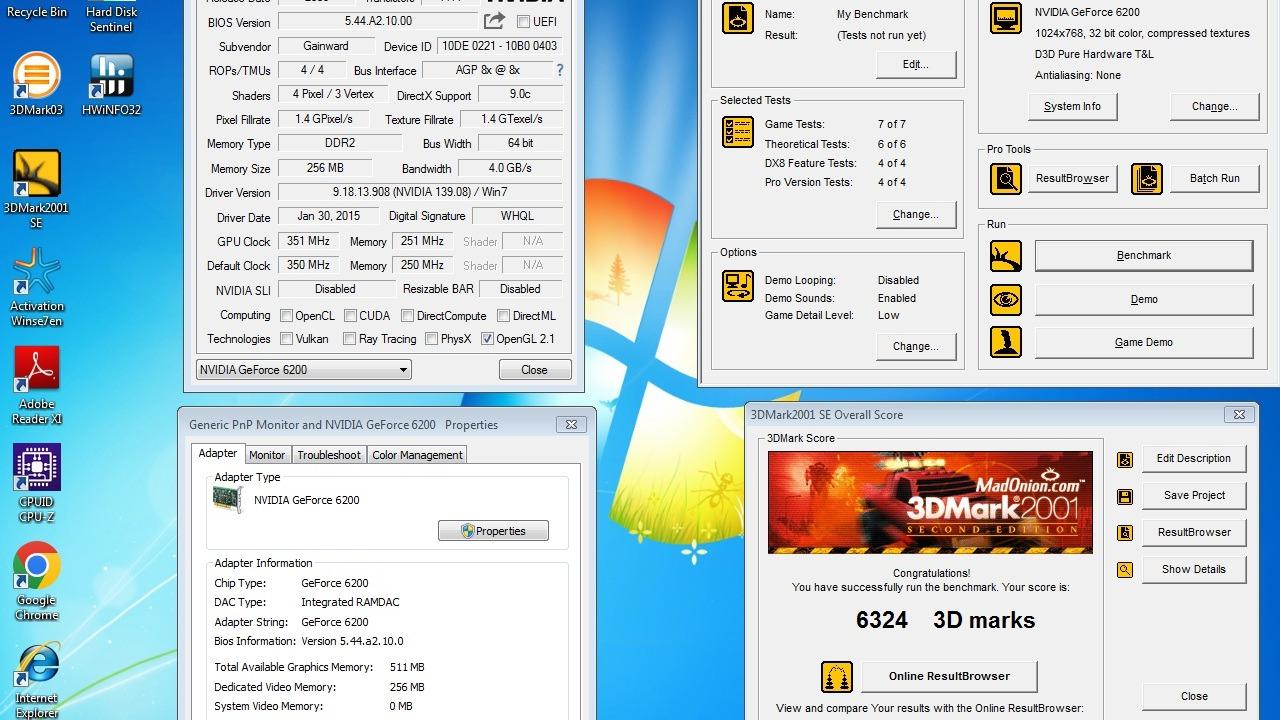Click the 3DMark2001 banner image
Image resolution: width=1280 pixels, height=720 pixels.
pos(930,502)
